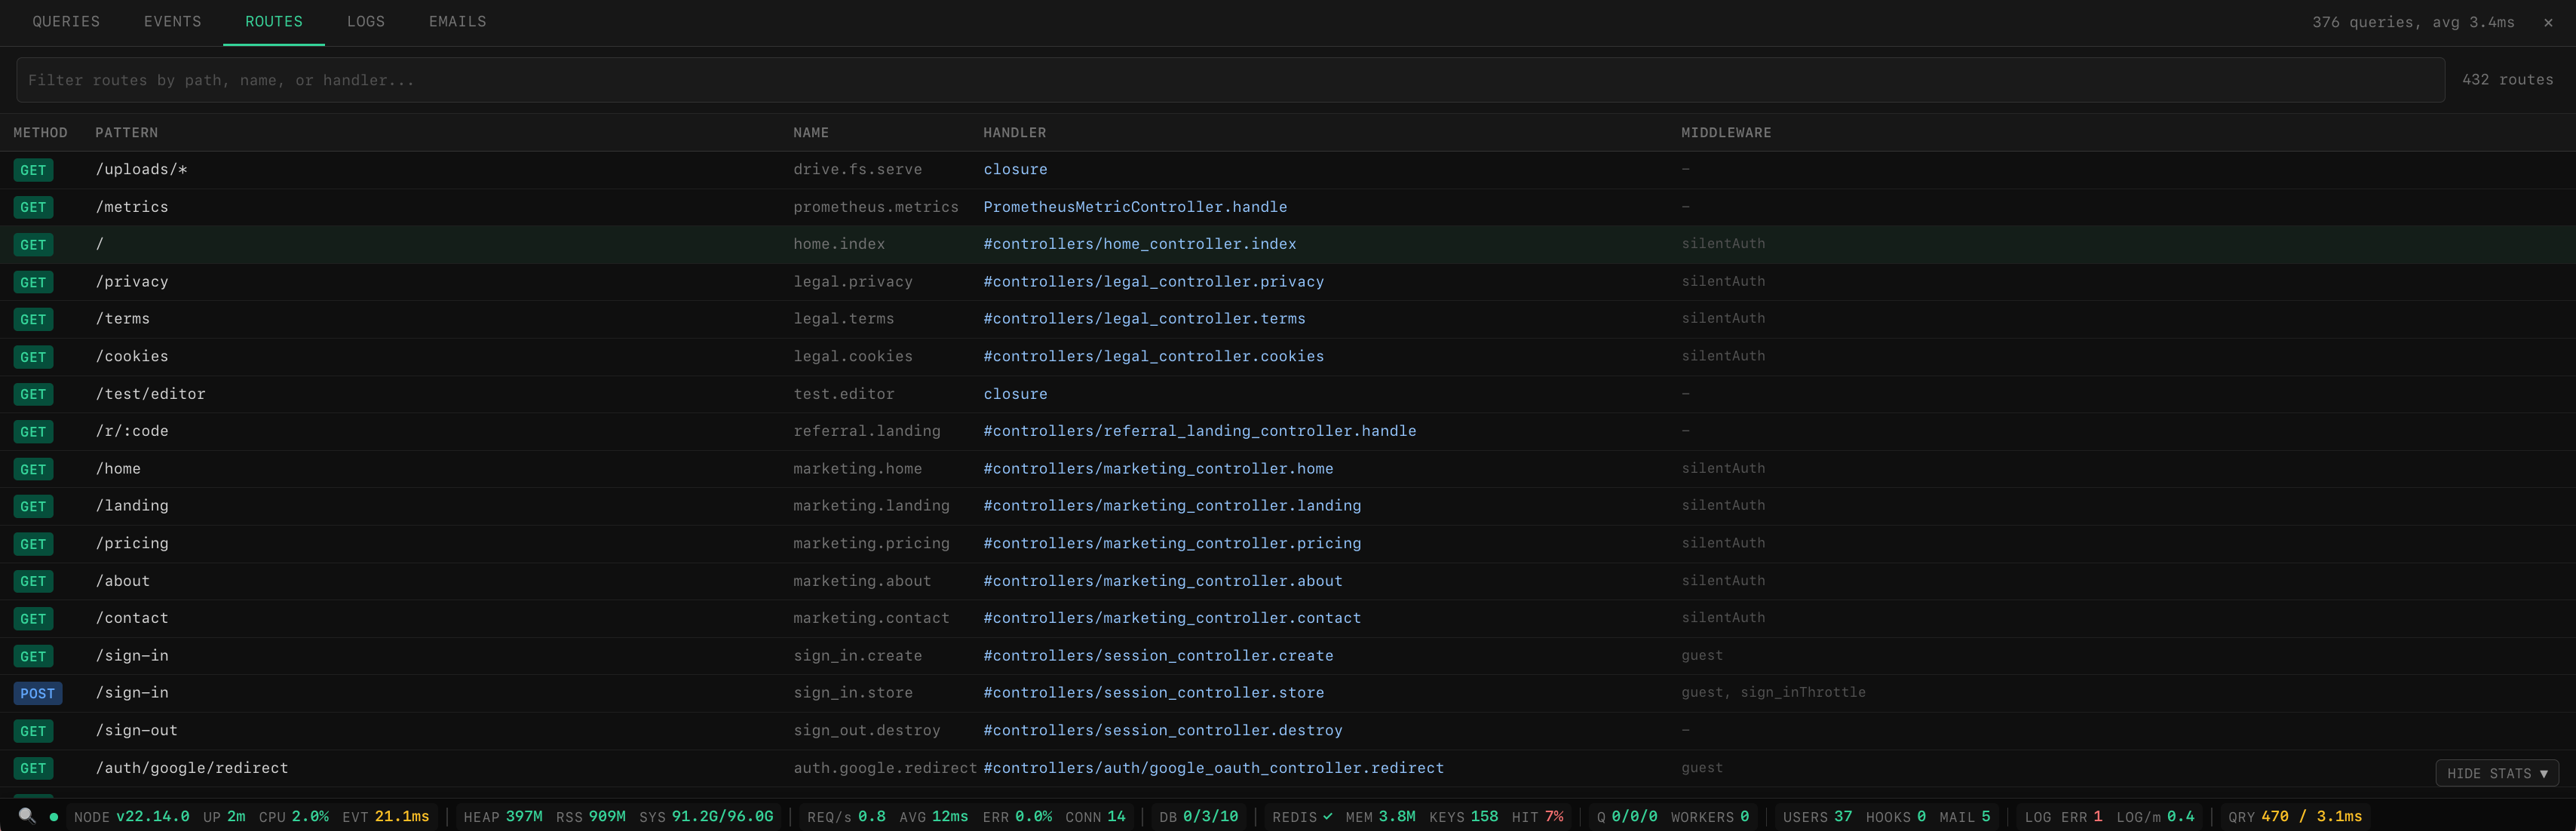
Task: Select the POST badge for /sign-in
Action: 38,693
